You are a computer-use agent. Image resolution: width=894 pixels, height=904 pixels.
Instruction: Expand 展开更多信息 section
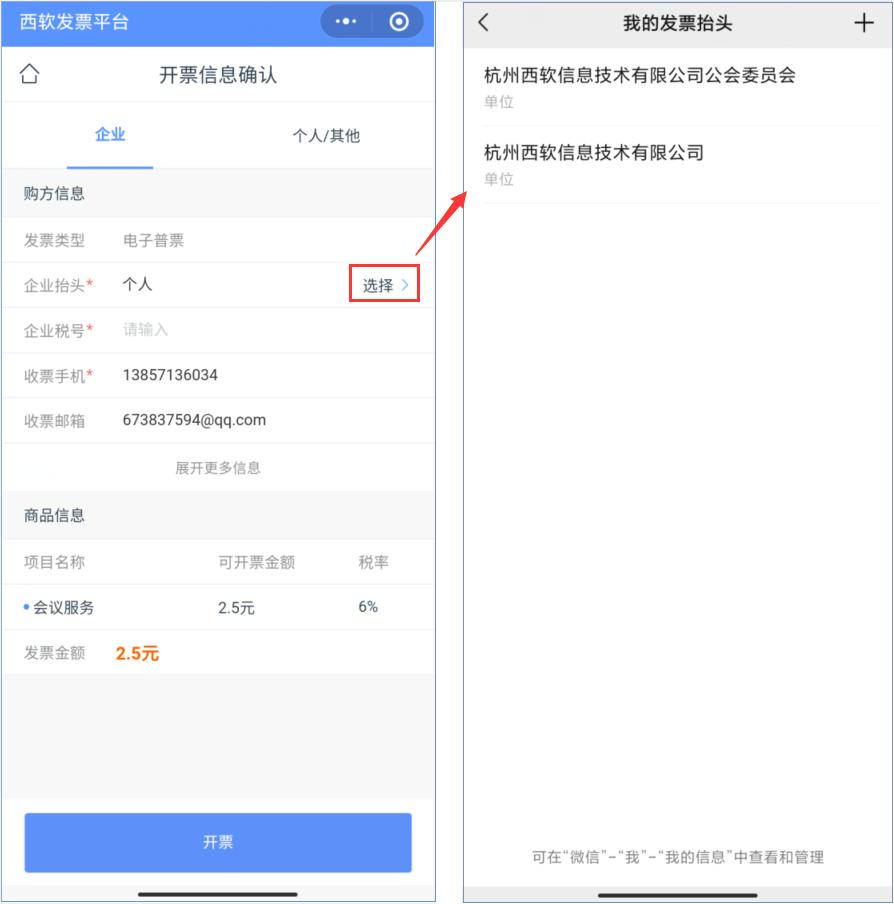tap(218, 468)
